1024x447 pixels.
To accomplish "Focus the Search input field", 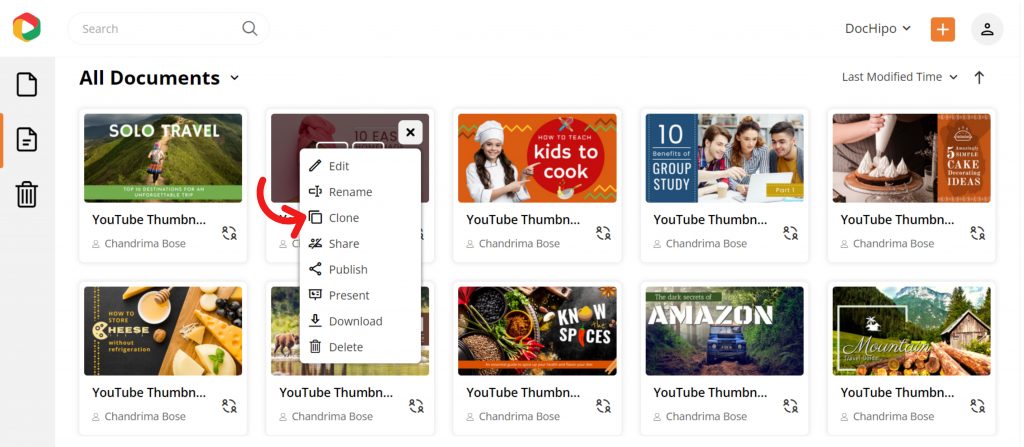I will pyautogui.click(x=168, y=29).
